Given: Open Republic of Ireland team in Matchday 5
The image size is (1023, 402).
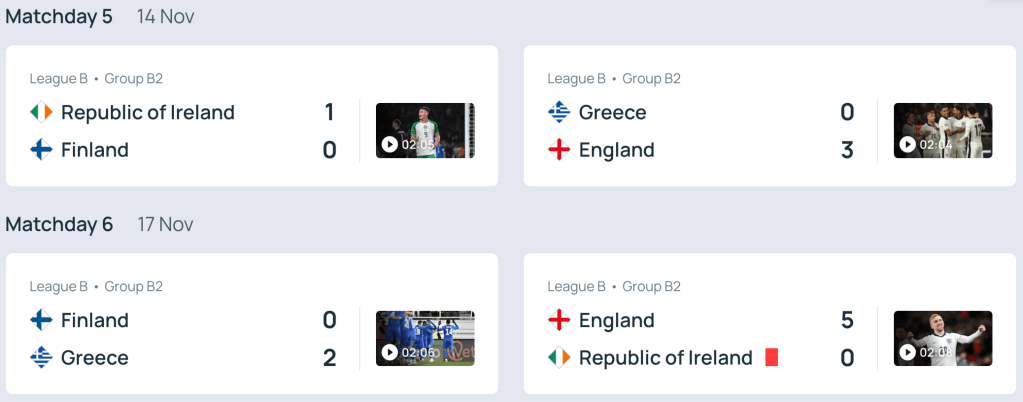Looking at the screenshot, I should (x=148, y=113).
